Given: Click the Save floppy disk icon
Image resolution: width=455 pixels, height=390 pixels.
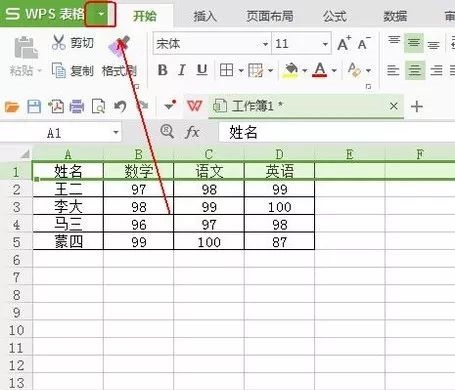Looking at the screenshot, I should [x=34, y=107].
